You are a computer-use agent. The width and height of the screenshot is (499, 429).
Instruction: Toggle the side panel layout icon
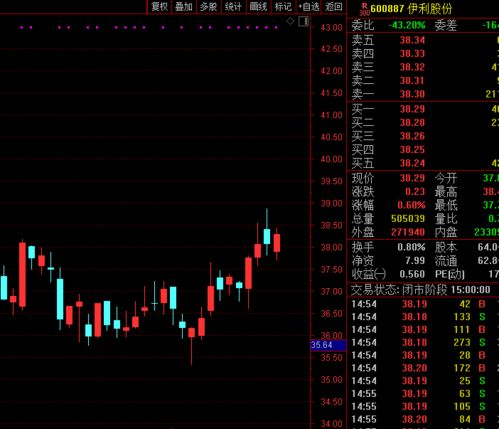pos(303,22)
